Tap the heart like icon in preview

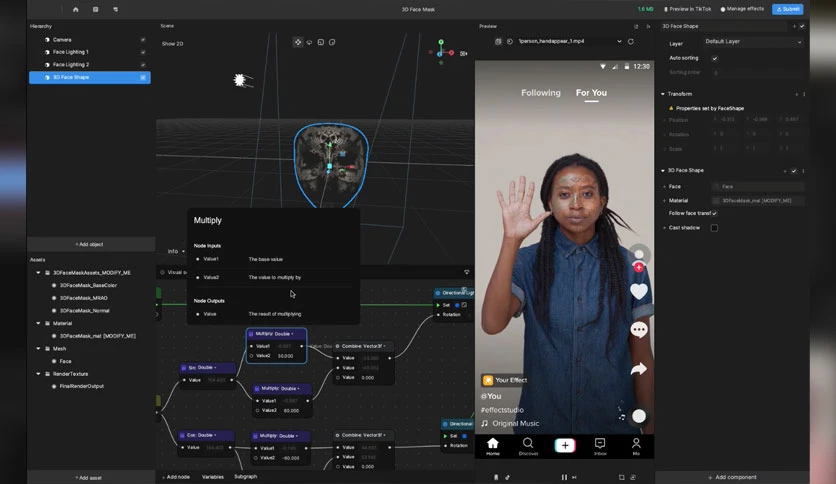639,292
